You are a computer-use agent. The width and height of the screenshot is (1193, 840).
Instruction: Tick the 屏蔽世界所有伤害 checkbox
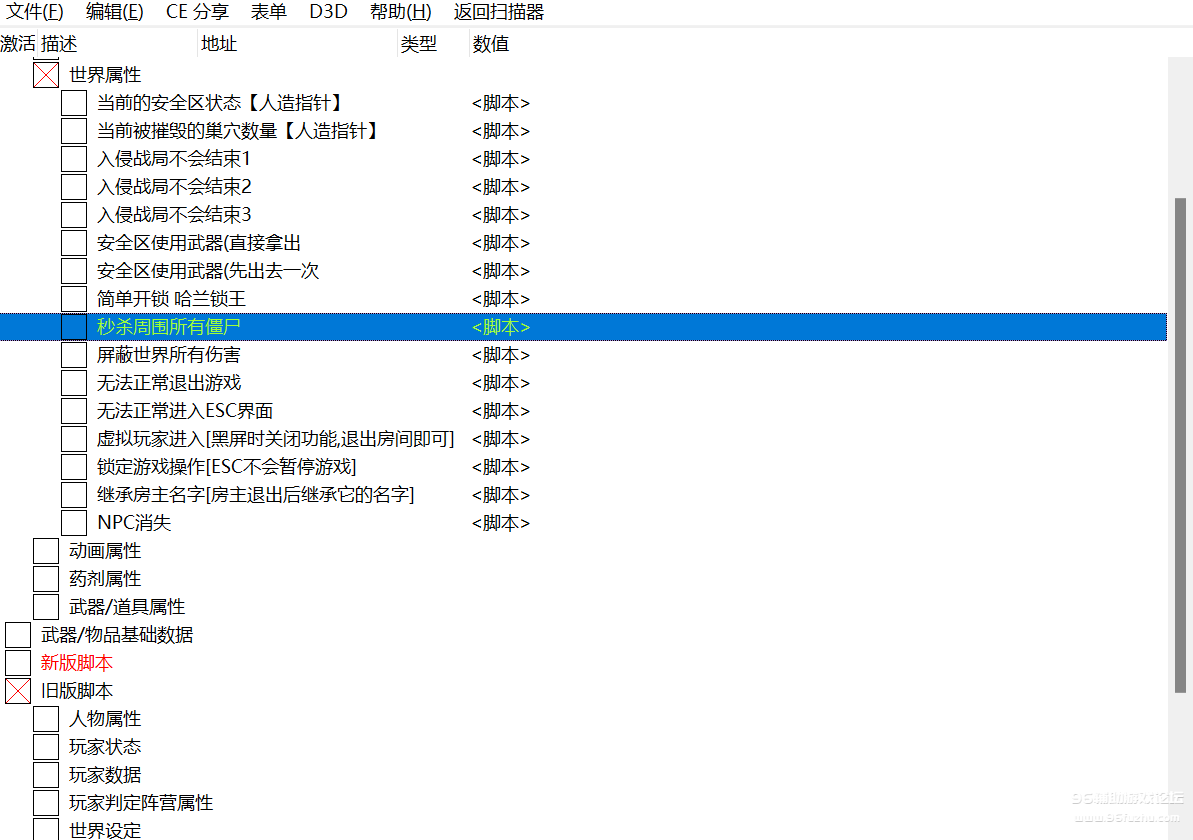(74, 355)
